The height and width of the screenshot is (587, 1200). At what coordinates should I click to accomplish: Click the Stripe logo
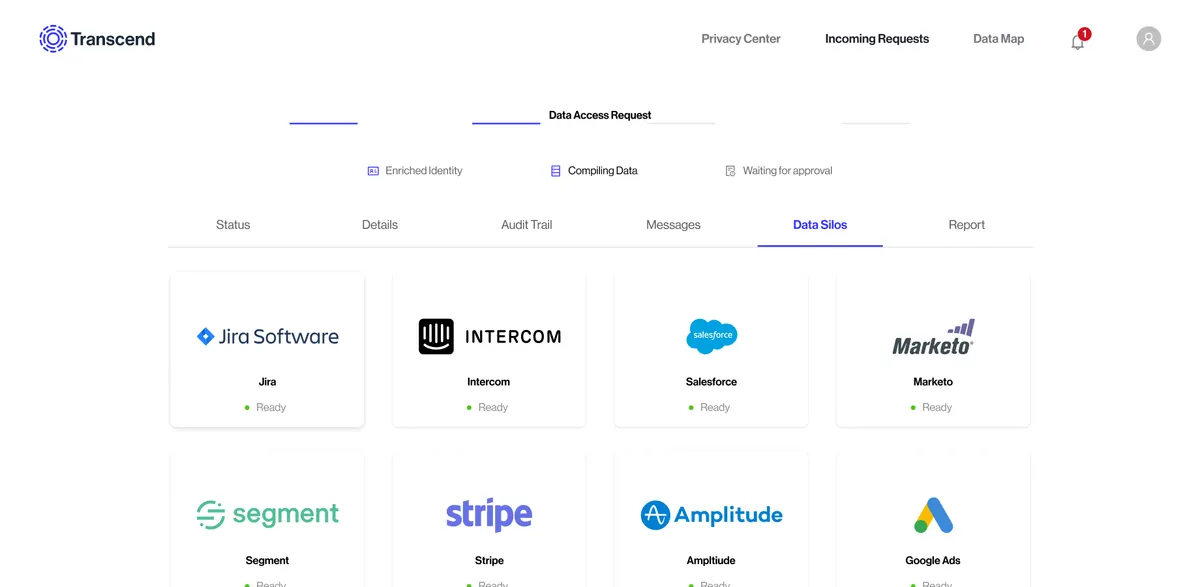489,515
